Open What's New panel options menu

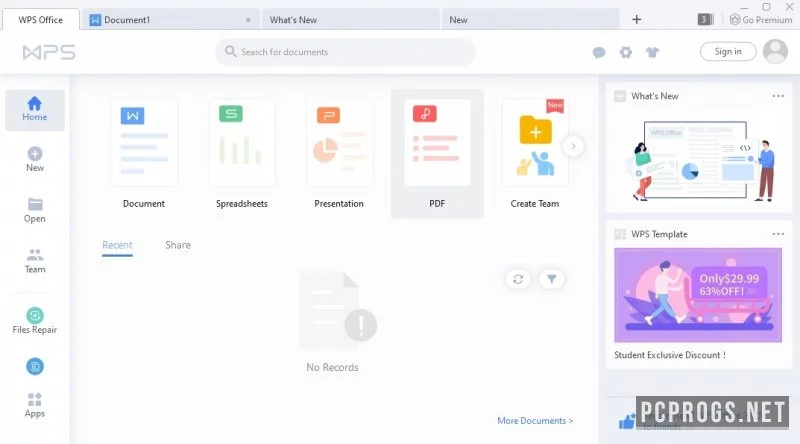[x=778, y=96]
